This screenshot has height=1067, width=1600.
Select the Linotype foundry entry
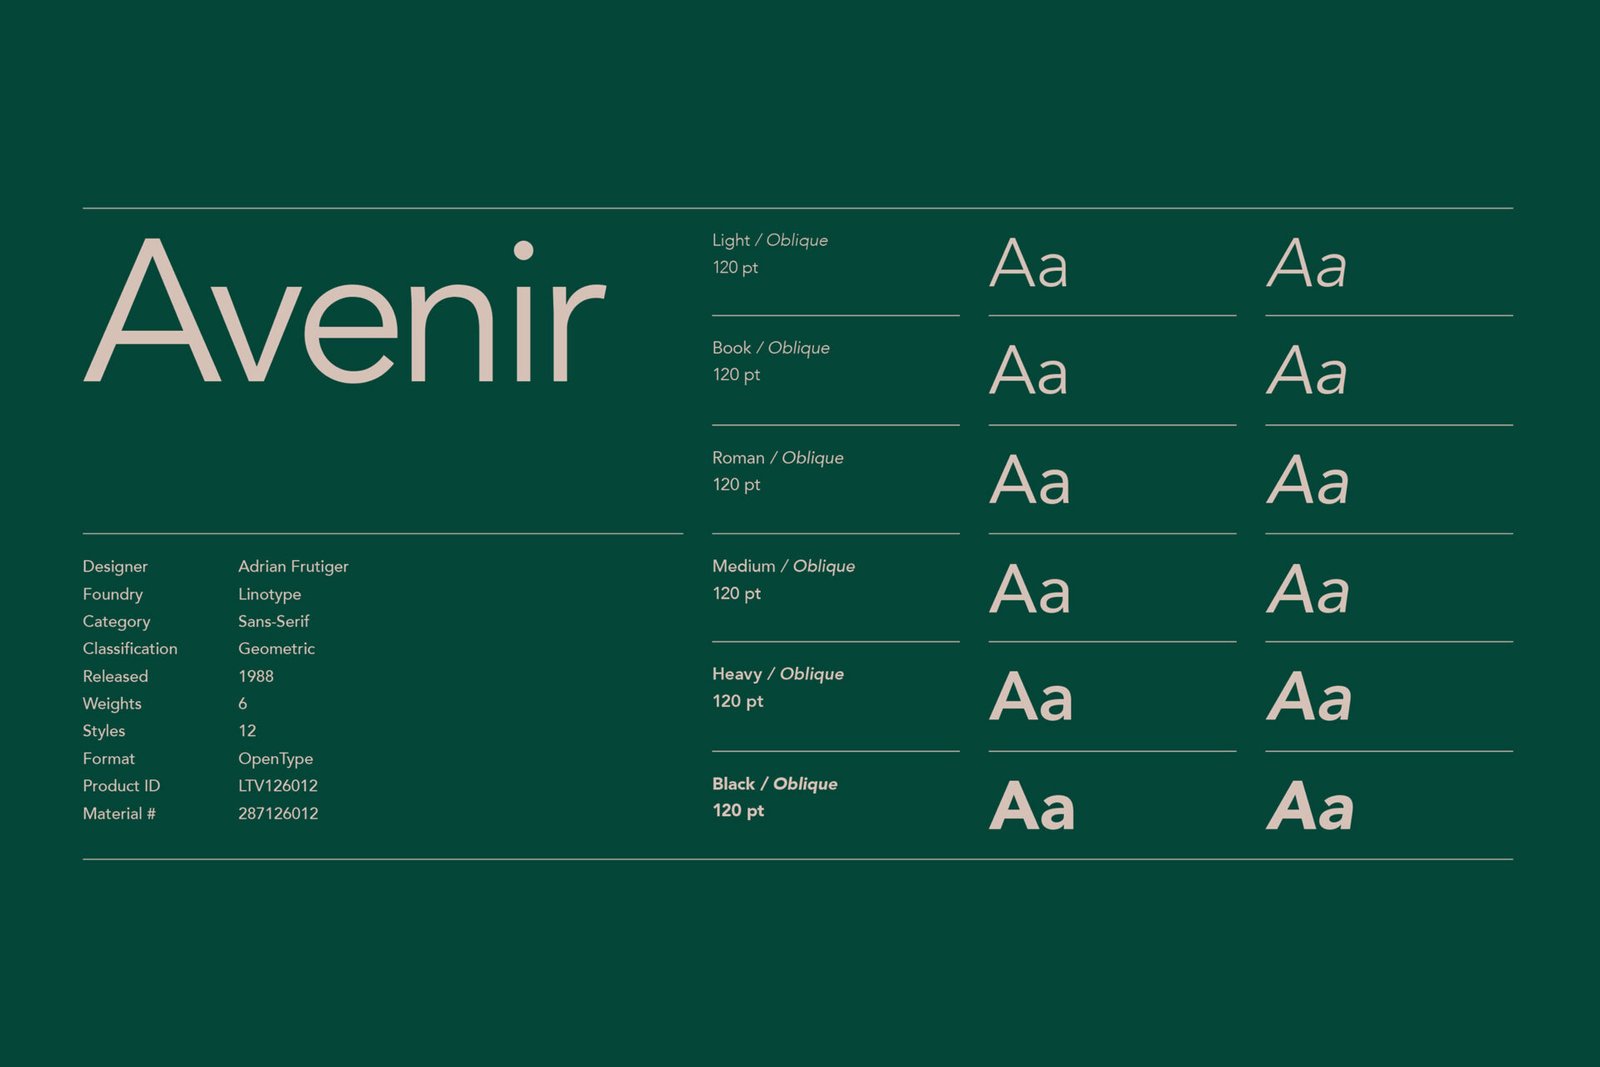pyautogui.click(x=269, y=594)
